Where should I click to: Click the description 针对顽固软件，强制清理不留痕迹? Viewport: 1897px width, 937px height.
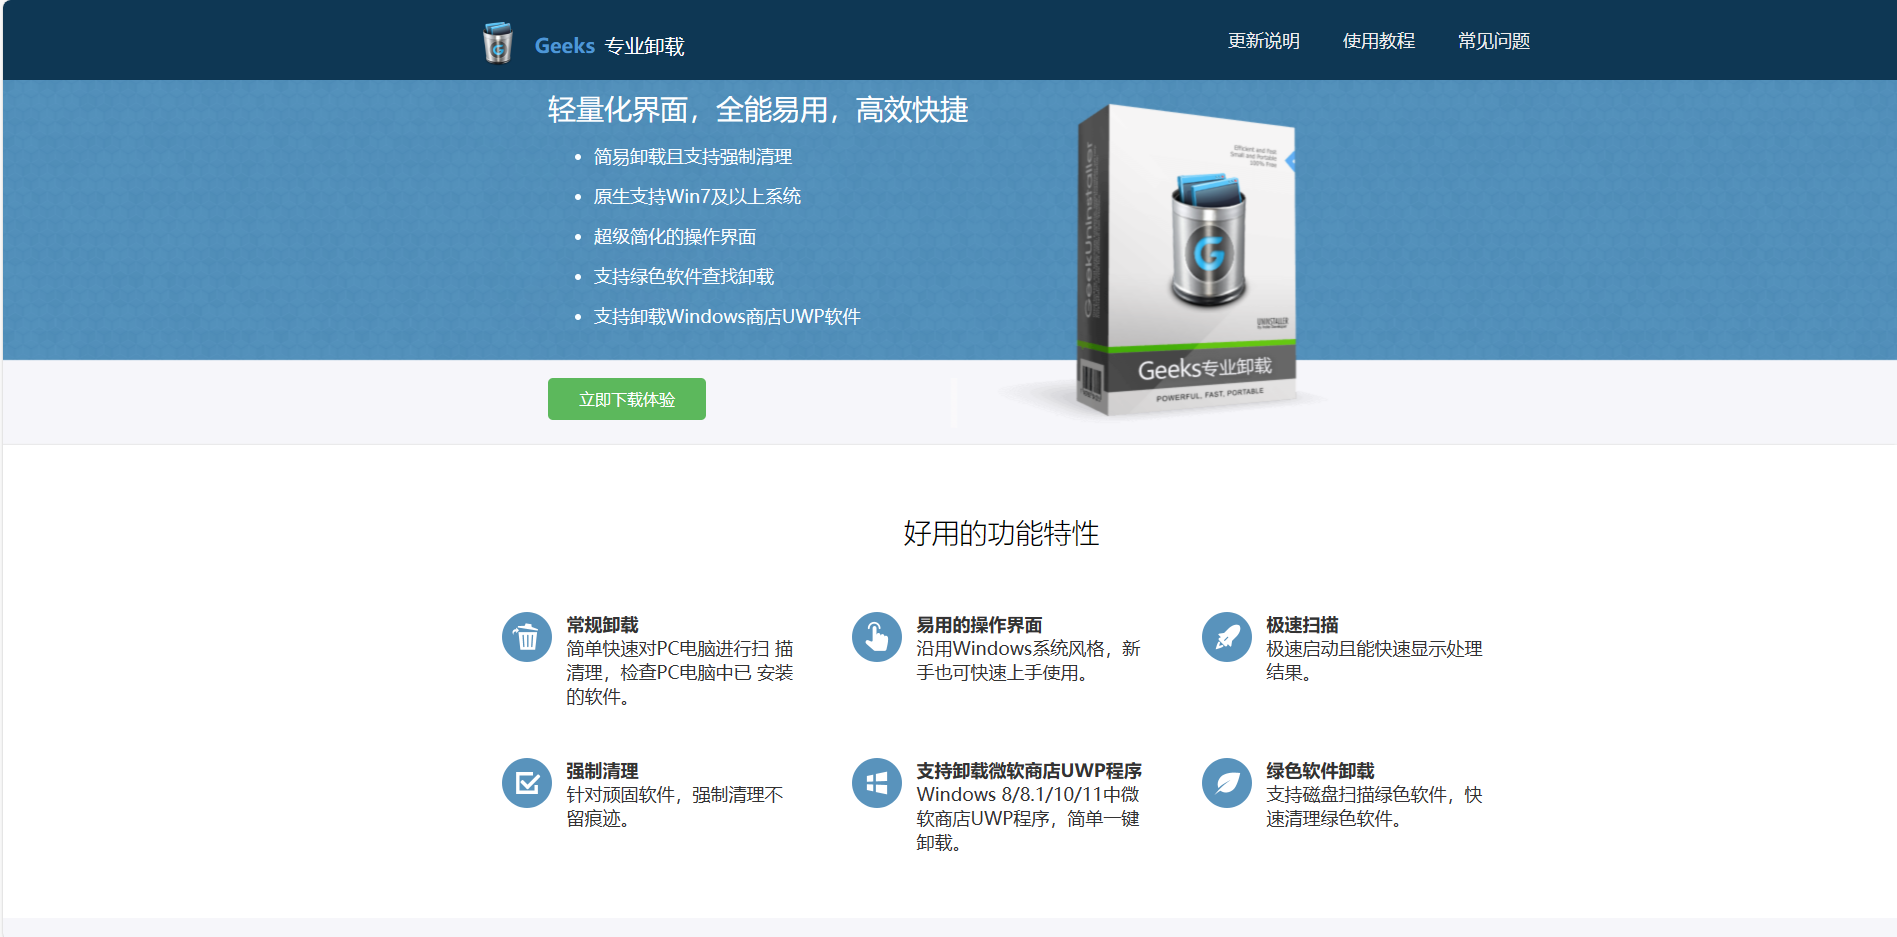[x=675, y=807]
